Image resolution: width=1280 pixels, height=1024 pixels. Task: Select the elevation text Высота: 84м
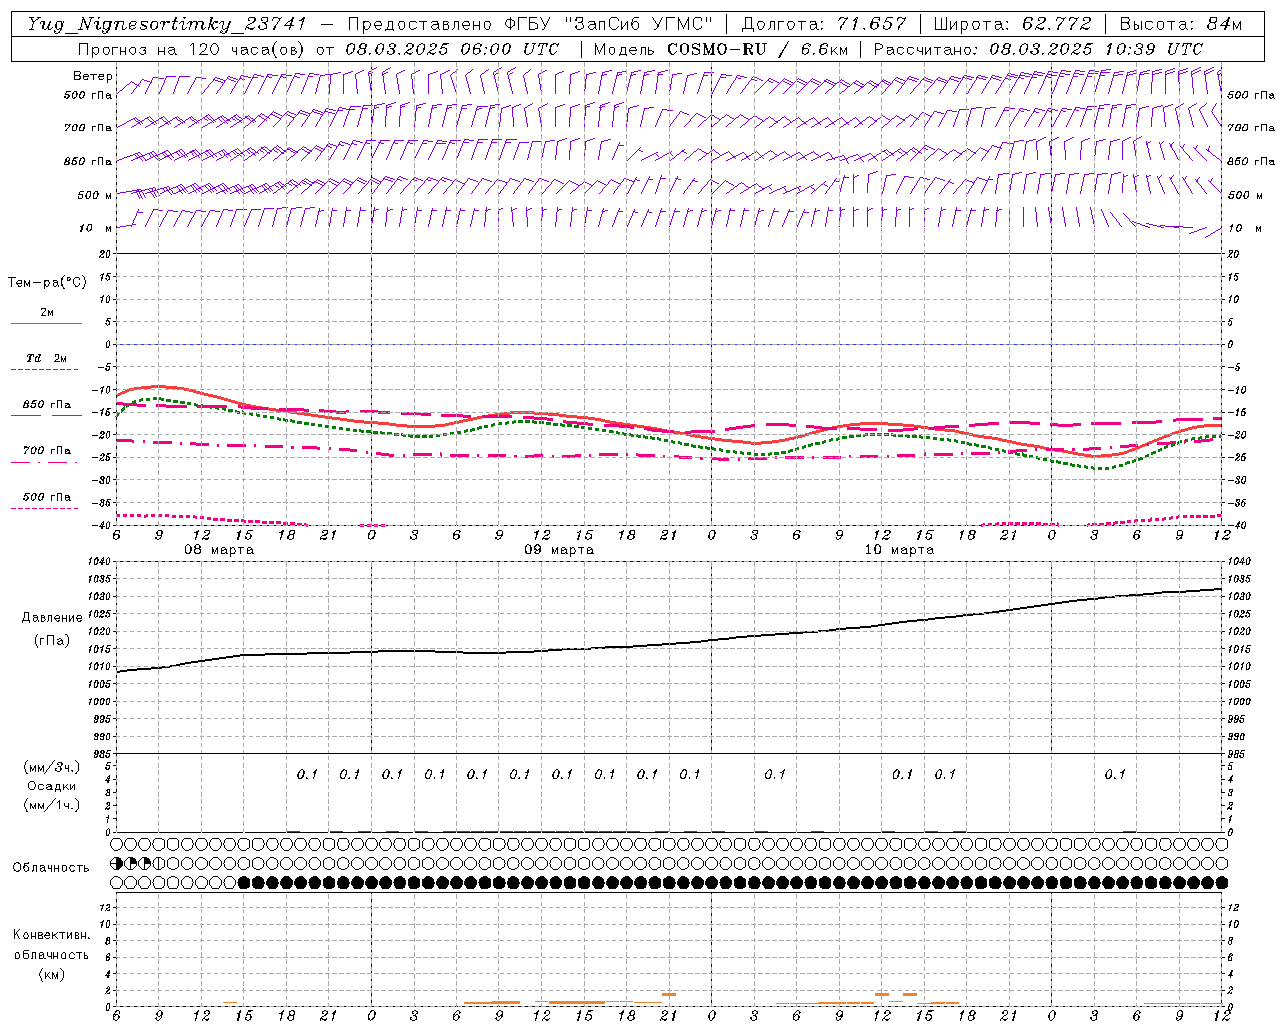click(x=1181, y=24)
